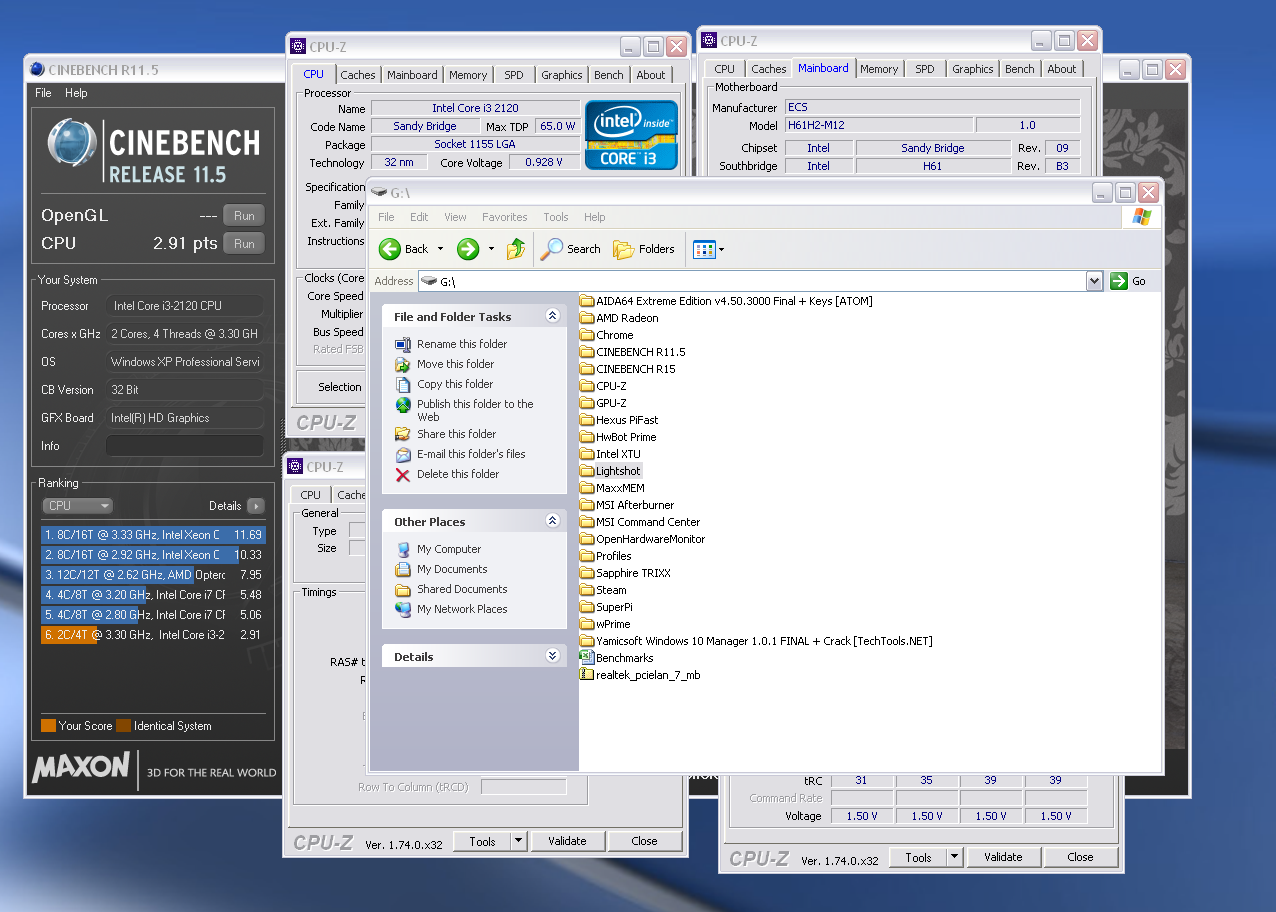Open Views dropdown arrow in Explorer
1276x912 pixels.
pyautogui.click(x=722, y=249)
